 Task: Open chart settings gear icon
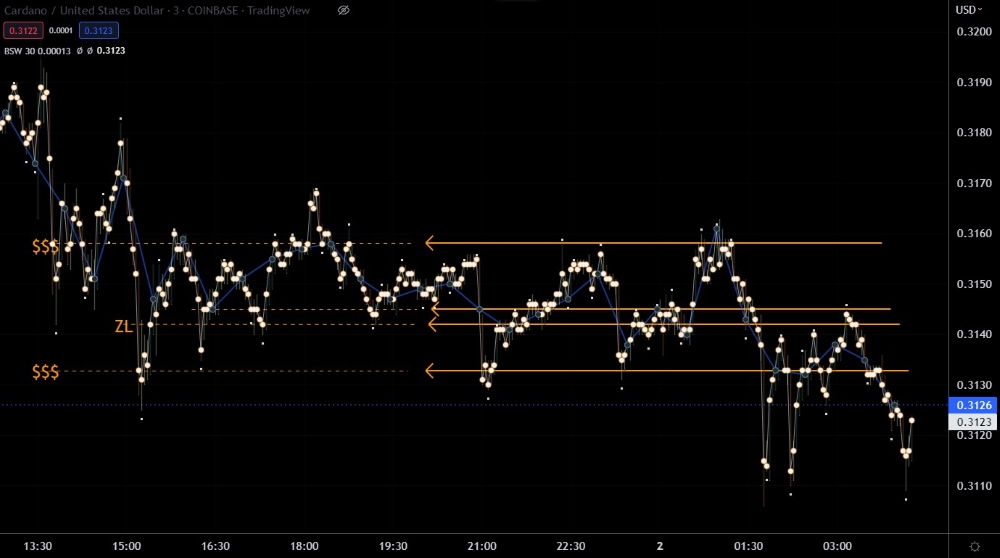(974, 547)
